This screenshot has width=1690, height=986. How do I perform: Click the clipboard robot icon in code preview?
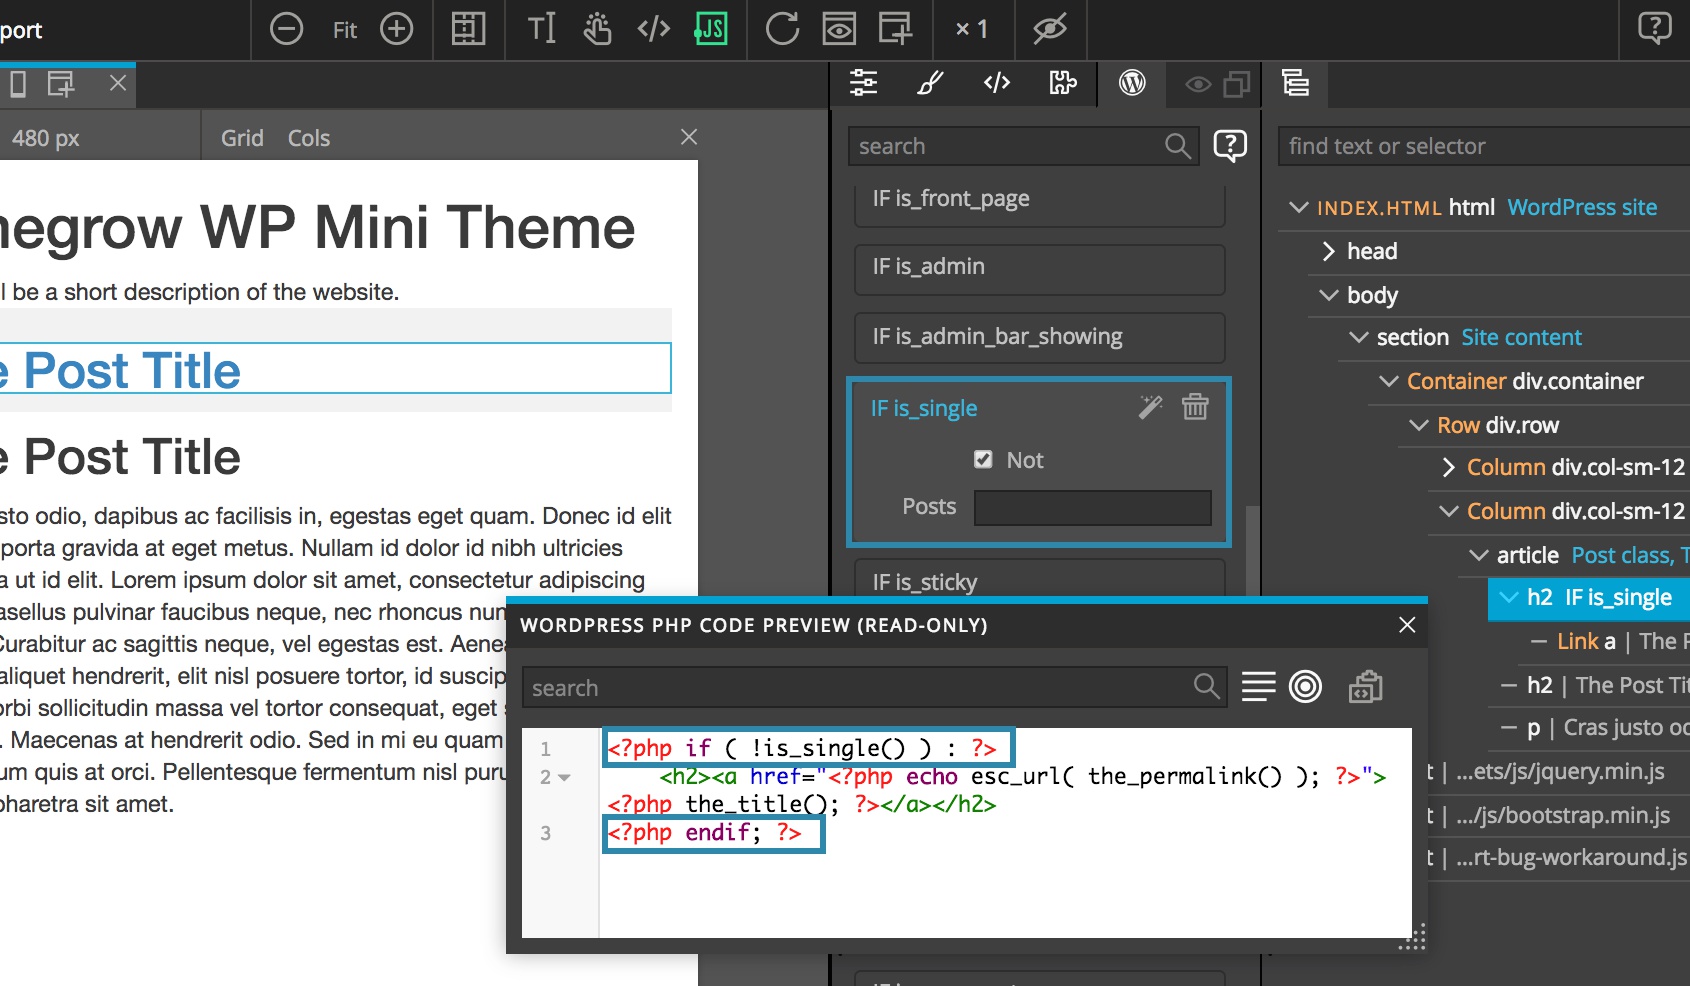click(1365, 686)
